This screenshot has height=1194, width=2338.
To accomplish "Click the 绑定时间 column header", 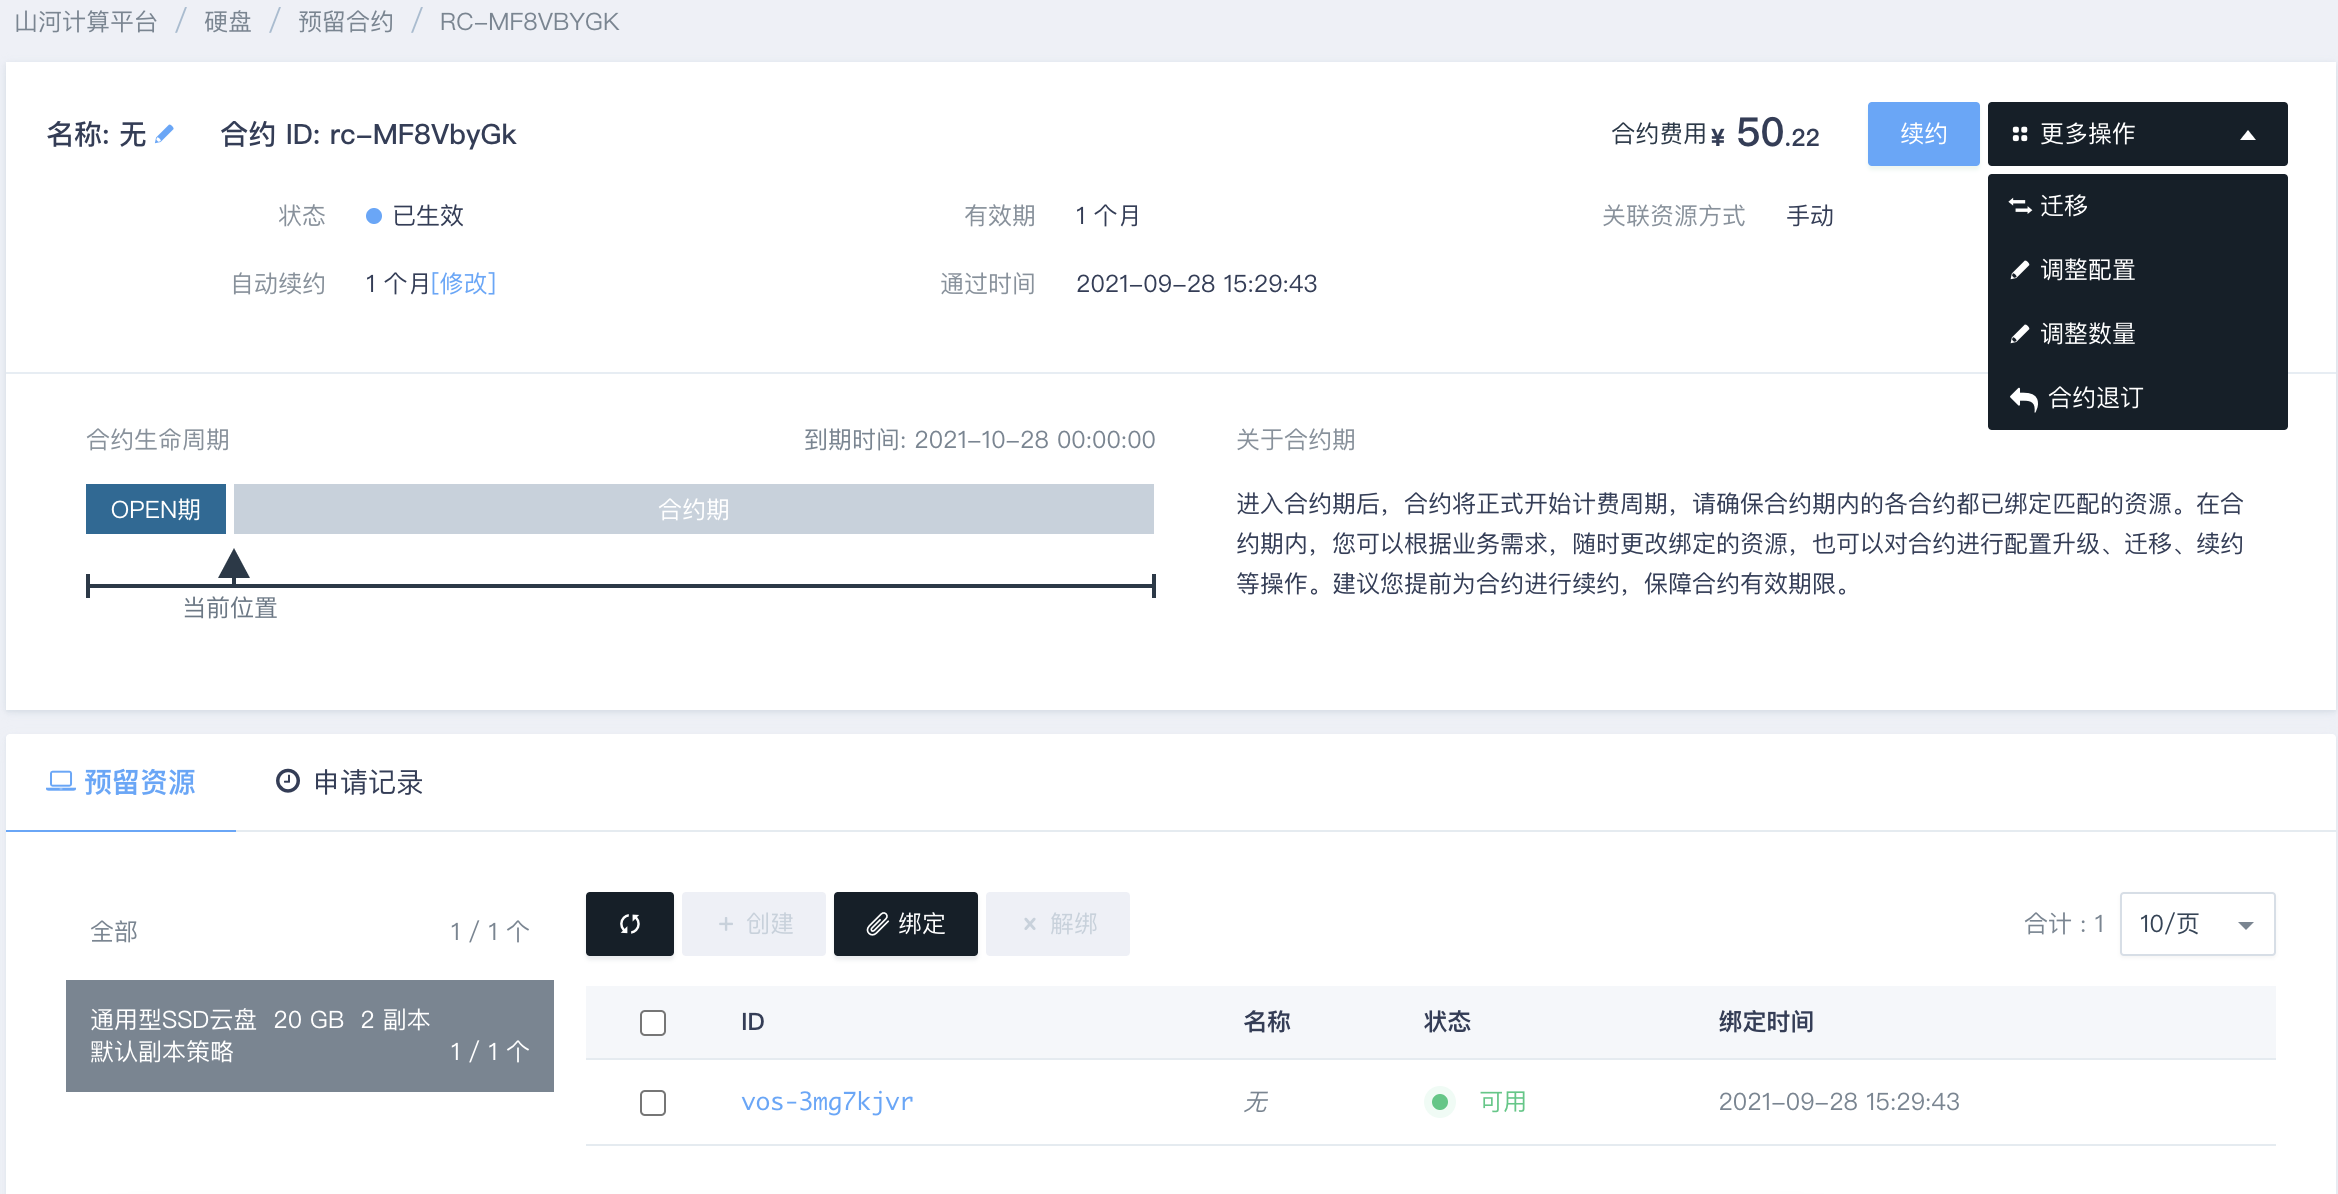I will click(x=1766, y=1022).
